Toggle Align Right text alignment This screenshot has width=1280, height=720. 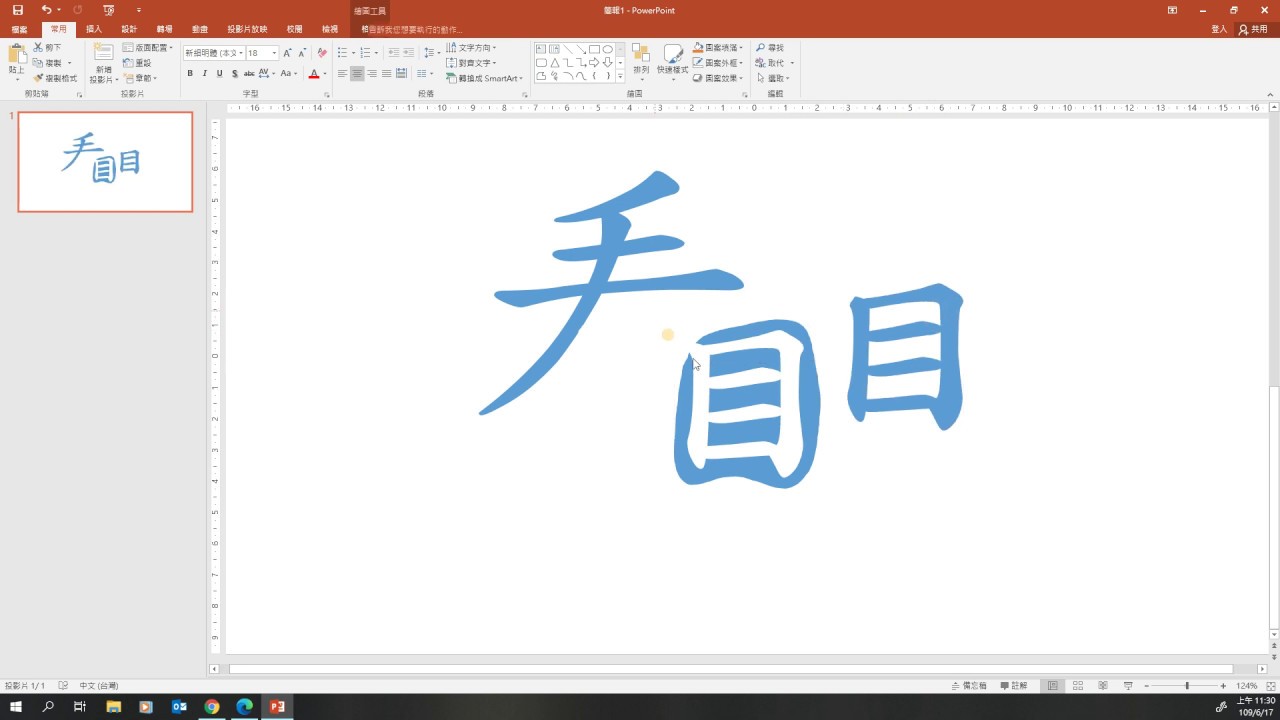point(372,74)
